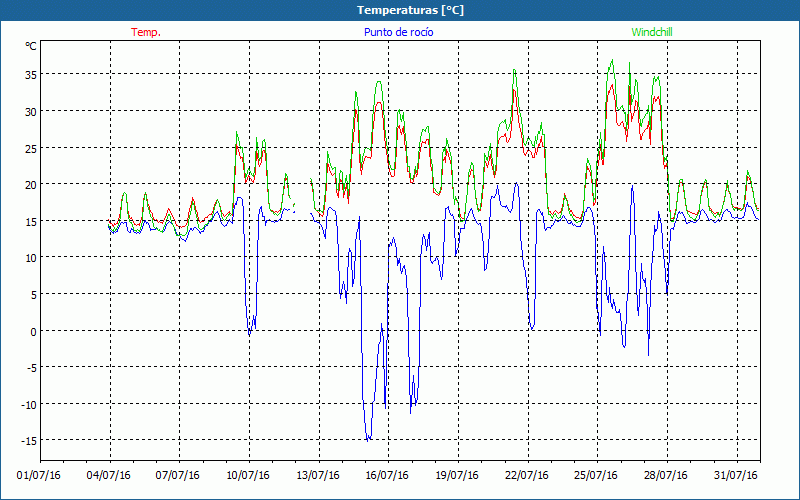Viewport: 800px width, 500px height.
Task: Click the -5 value on the y-axis
Action: click(32, 368)
